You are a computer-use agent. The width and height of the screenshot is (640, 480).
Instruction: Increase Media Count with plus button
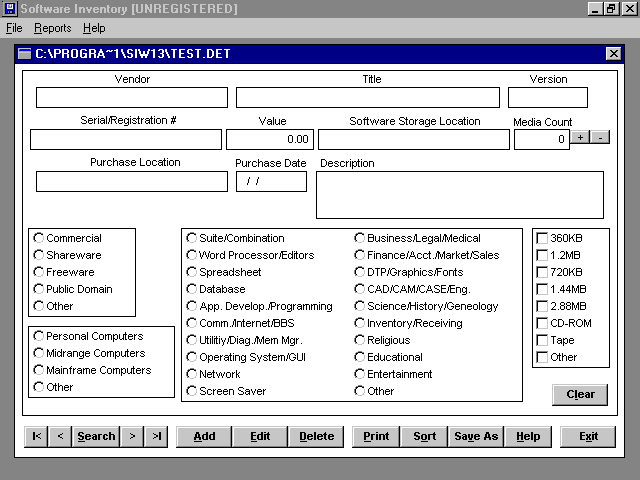tap(580, 138)
